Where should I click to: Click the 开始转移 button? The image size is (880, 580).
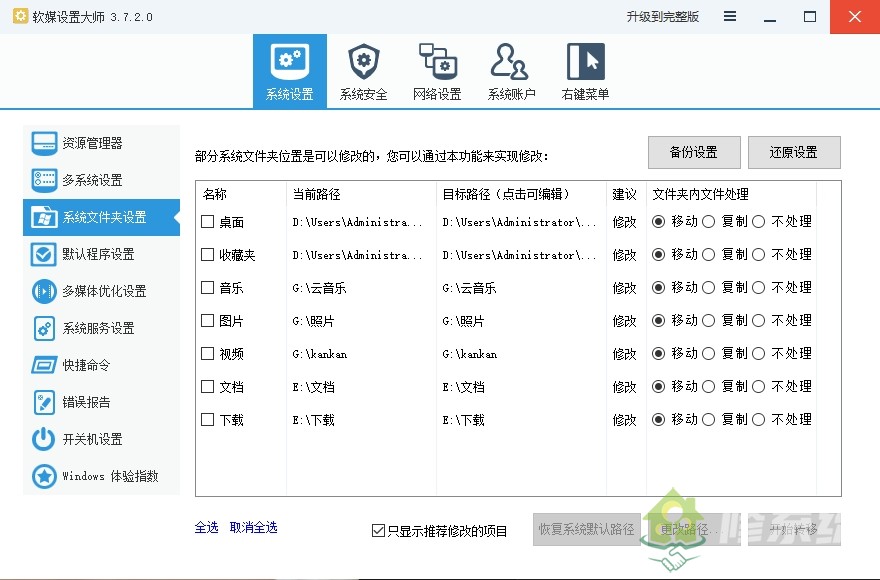point(794,529)
